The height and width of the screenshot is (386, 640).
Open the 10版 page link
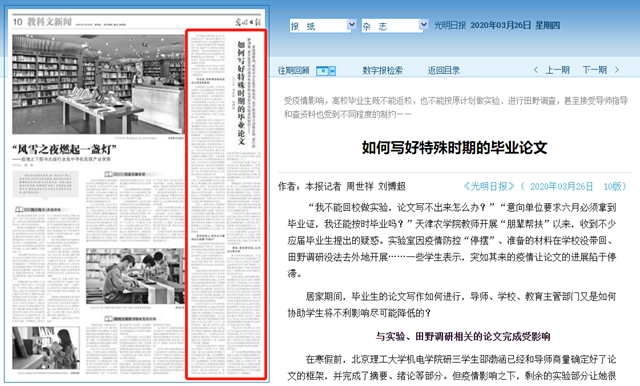612,186
